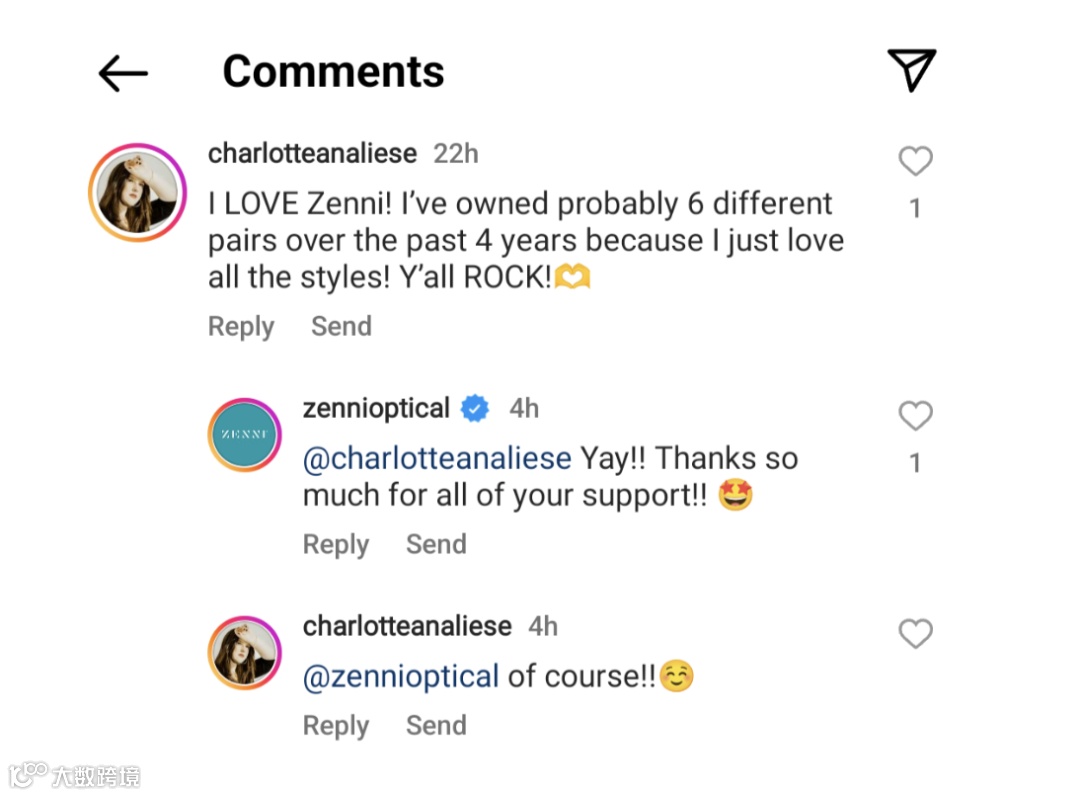Image resolution: width=1080 pixels, height=796 pixels.
Task: Like the 'of course!!' comment heart
Action: [915, 634]
